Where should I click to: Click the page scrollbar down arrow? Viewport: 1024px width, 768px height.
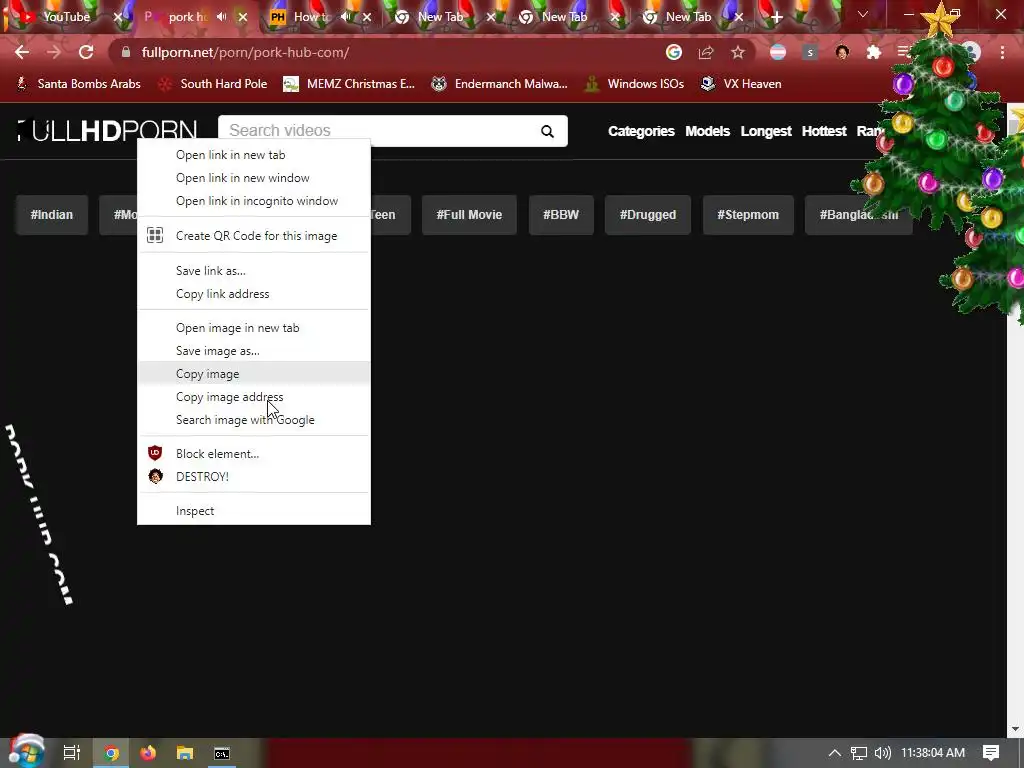coord(1015,729)
